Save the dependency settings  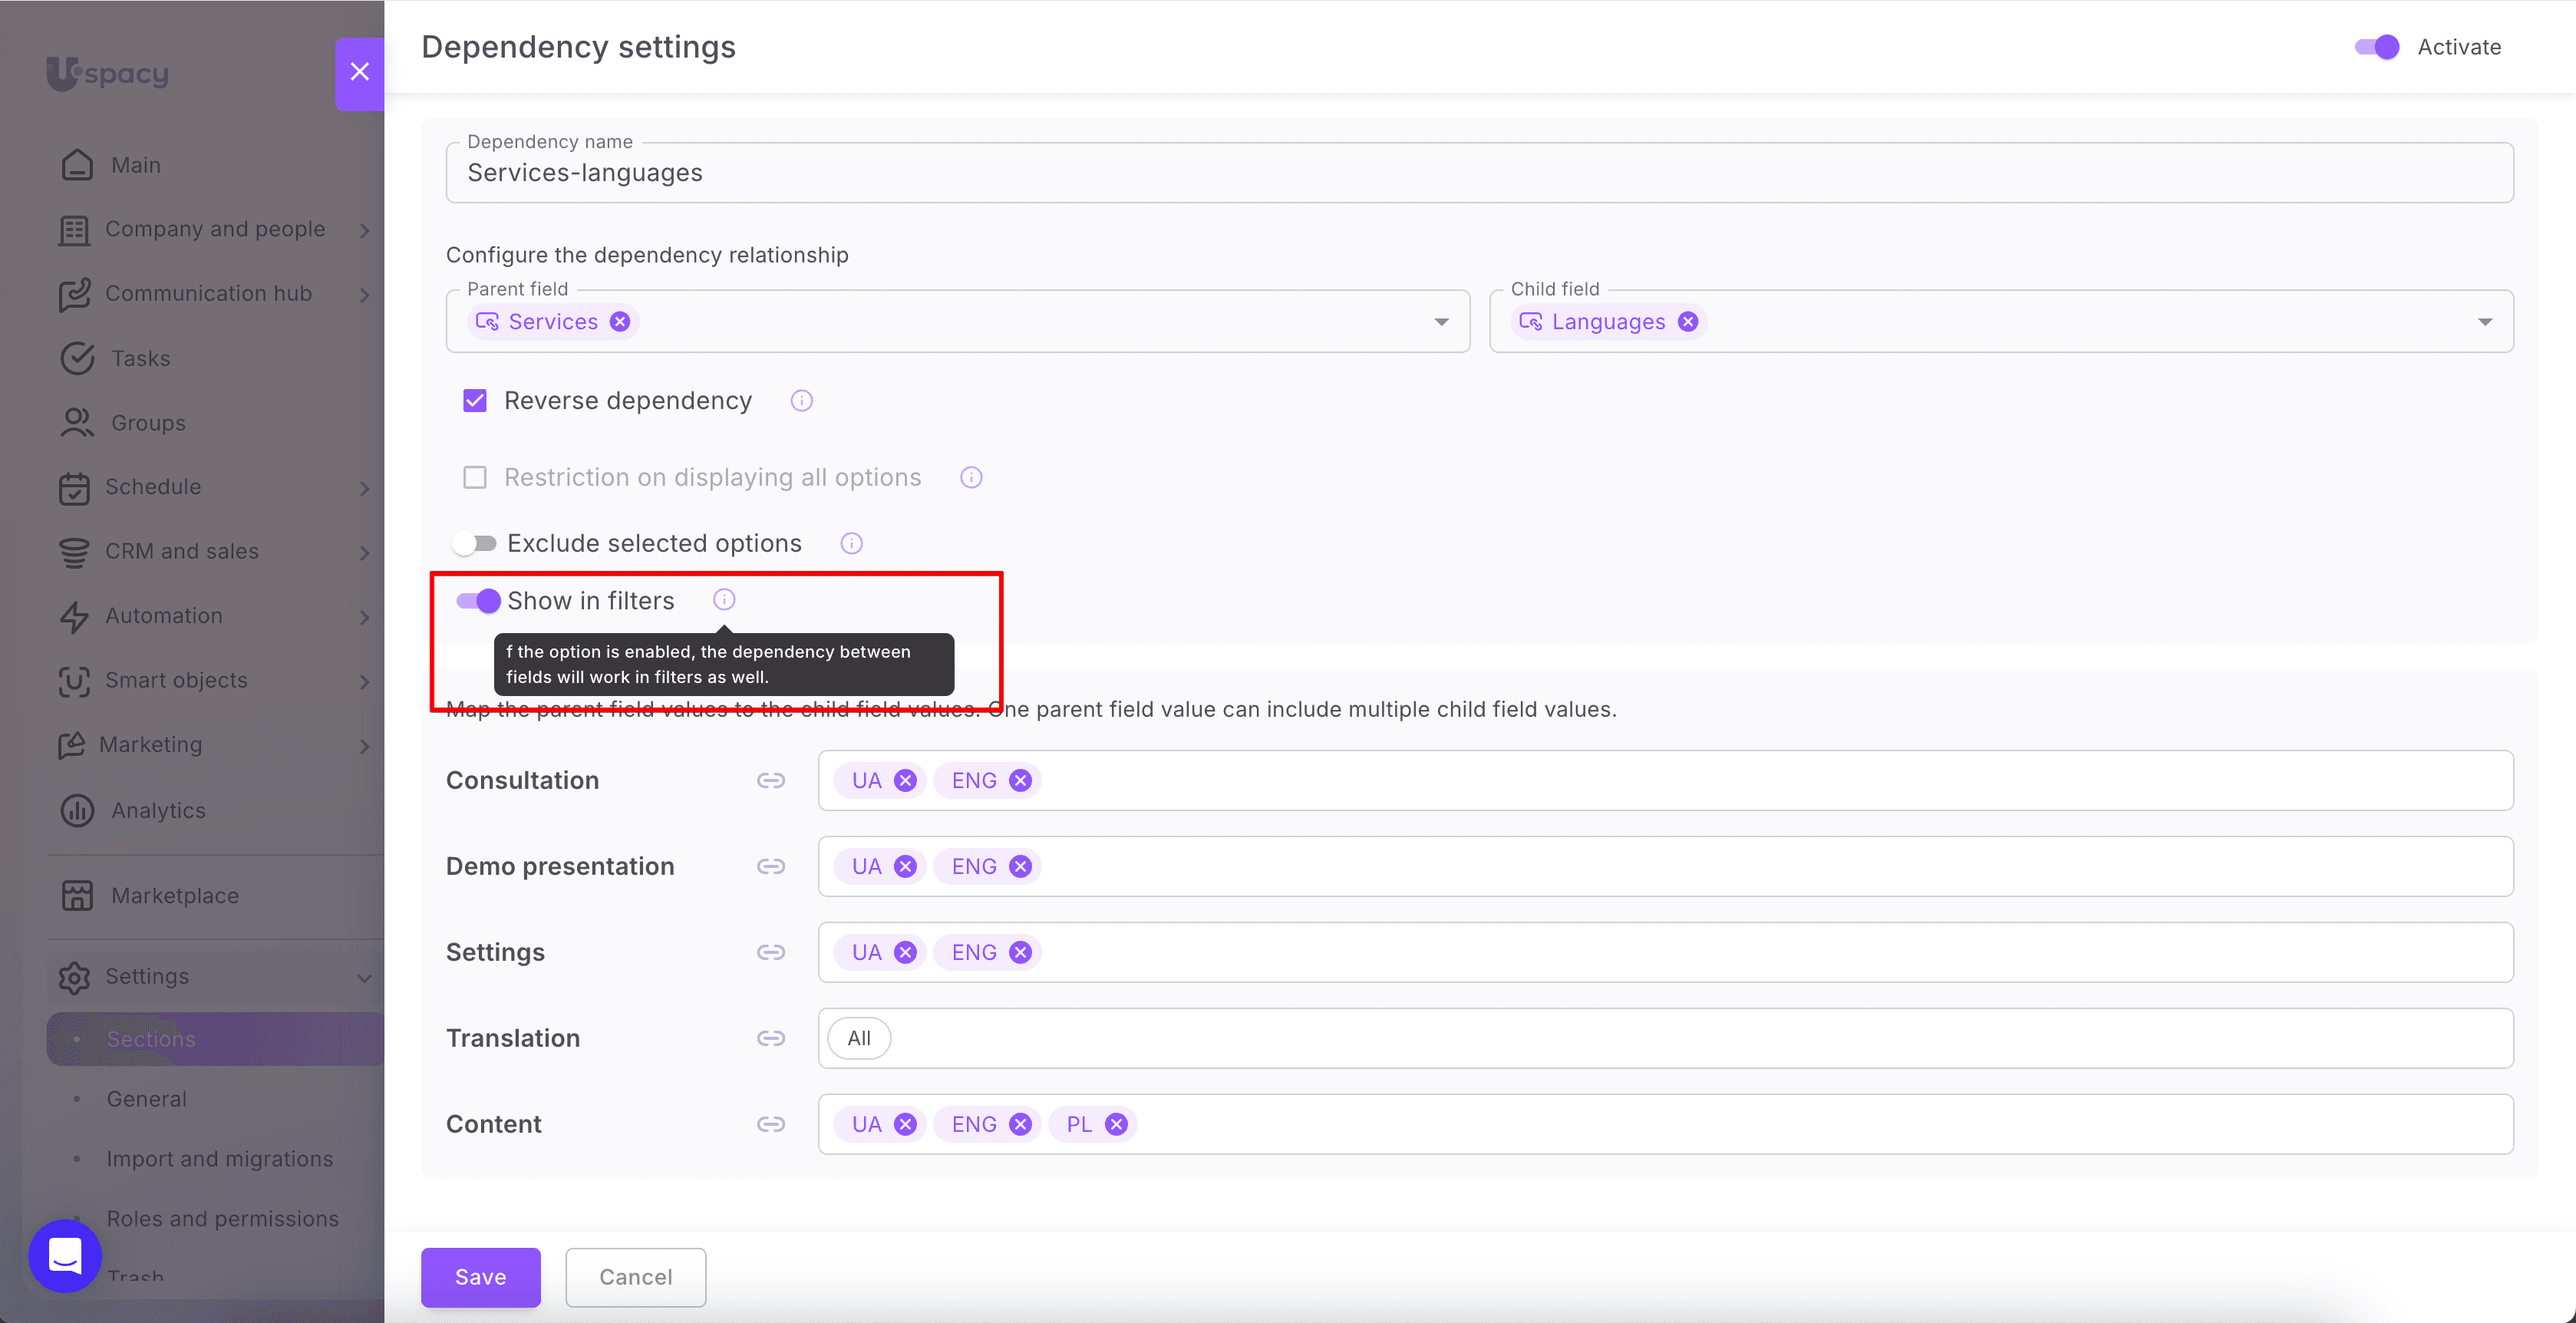[480, 1277]
